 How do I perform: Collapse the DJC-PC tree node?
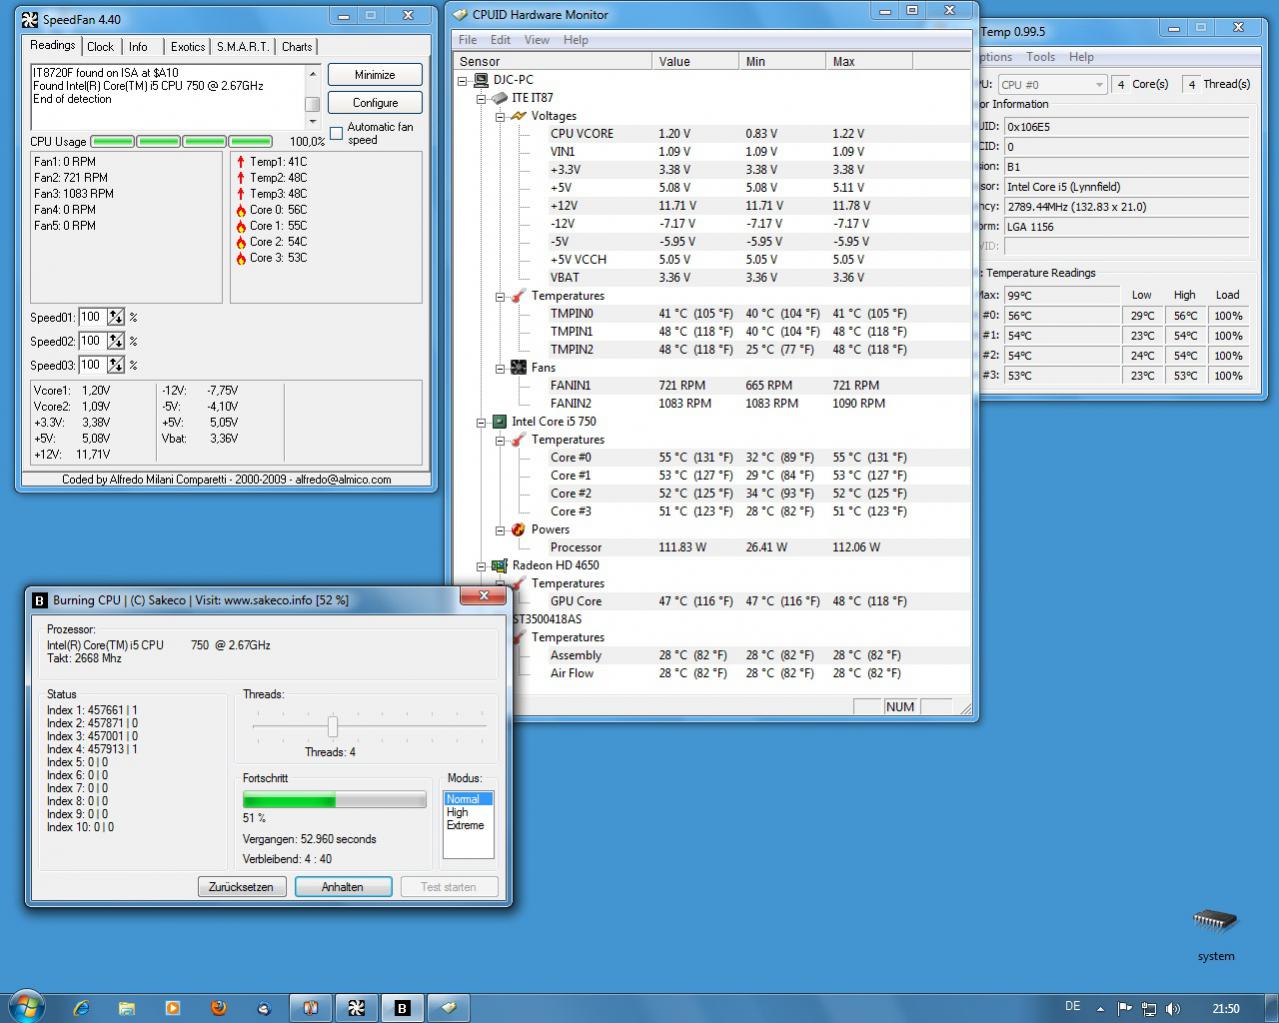click(x=462, y=80)
